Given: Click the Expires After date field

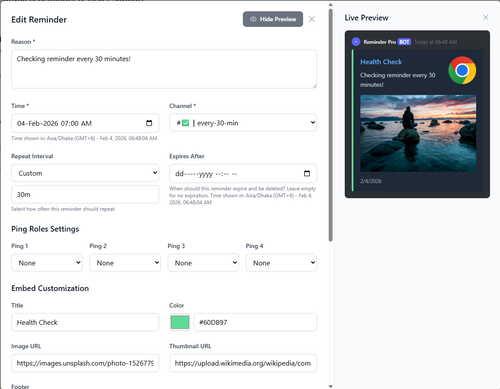Looking at the screenshot, I should click(x=243, y=173).
